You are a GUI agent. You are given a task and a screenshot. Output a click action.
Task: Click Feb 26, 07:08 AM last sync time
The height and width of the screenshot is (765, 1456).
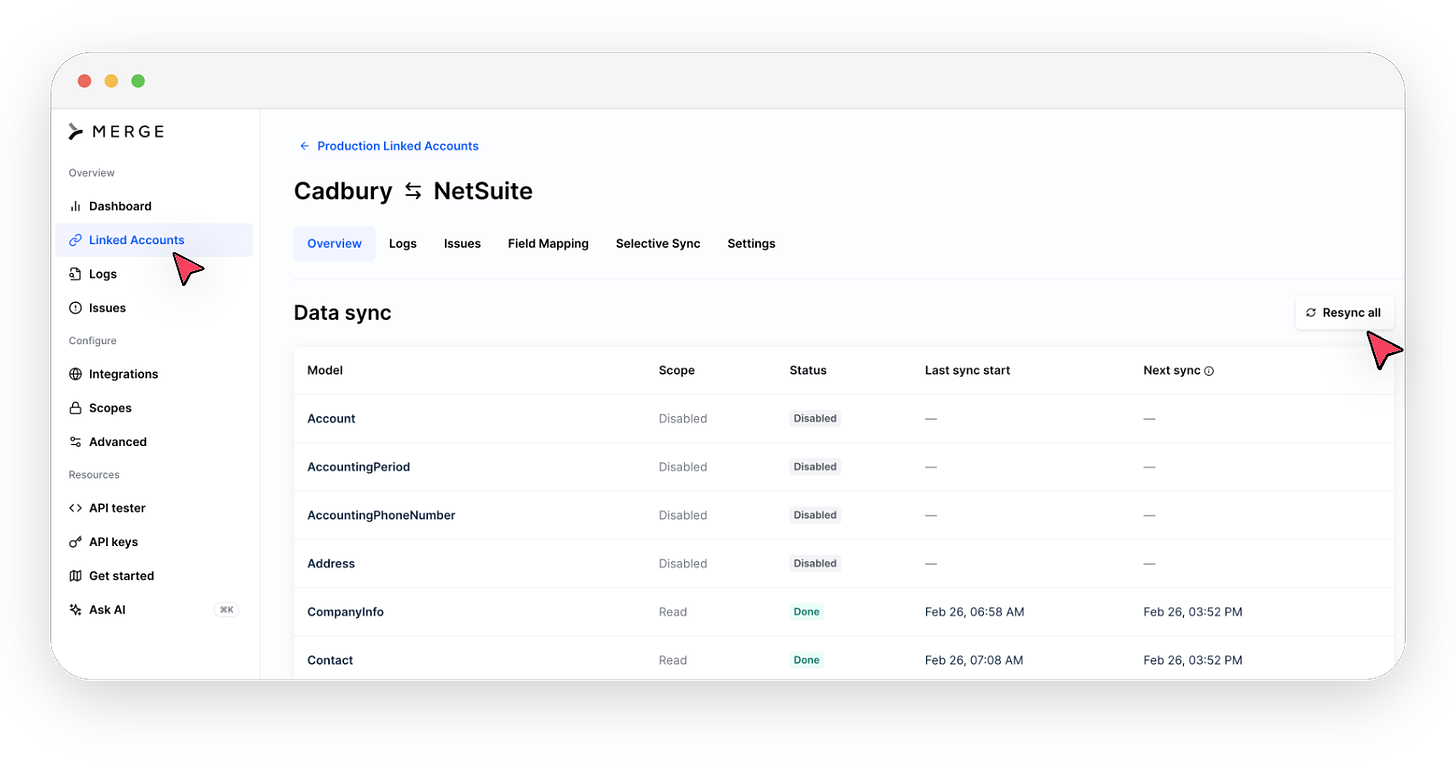click(x=974, y=660)
